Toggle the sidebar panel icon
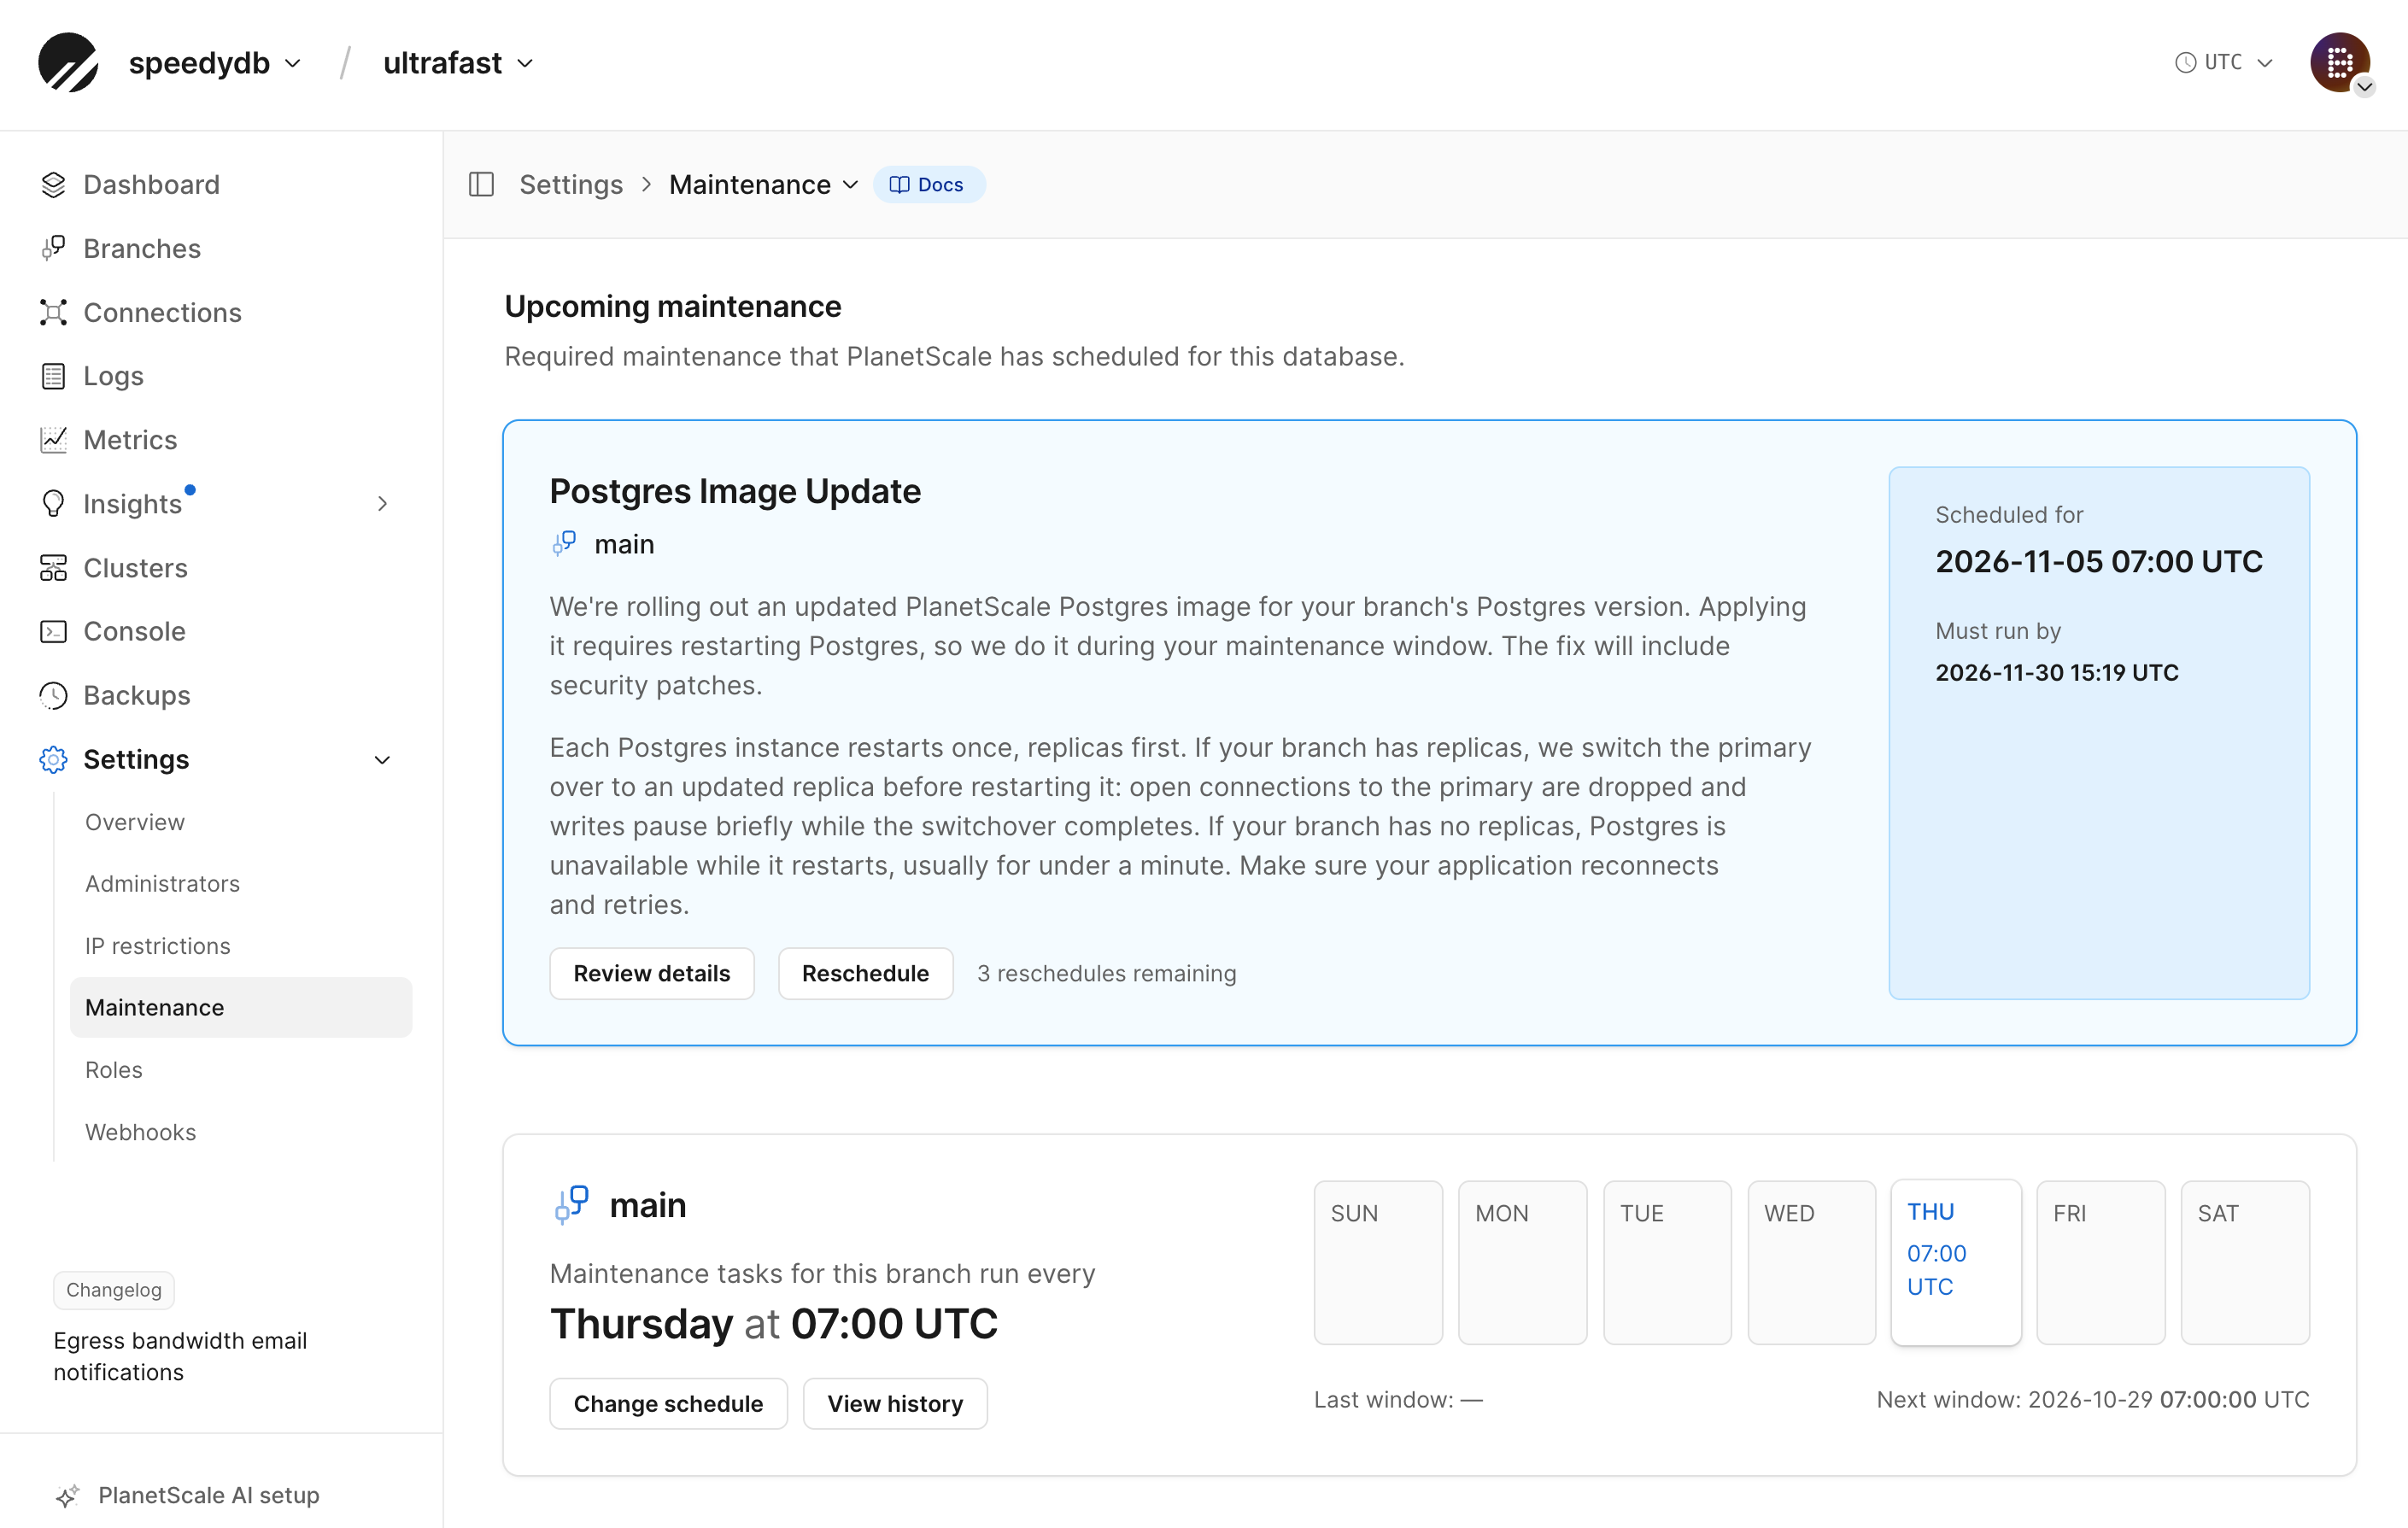2408x1528 pixels. pos(481,184)
